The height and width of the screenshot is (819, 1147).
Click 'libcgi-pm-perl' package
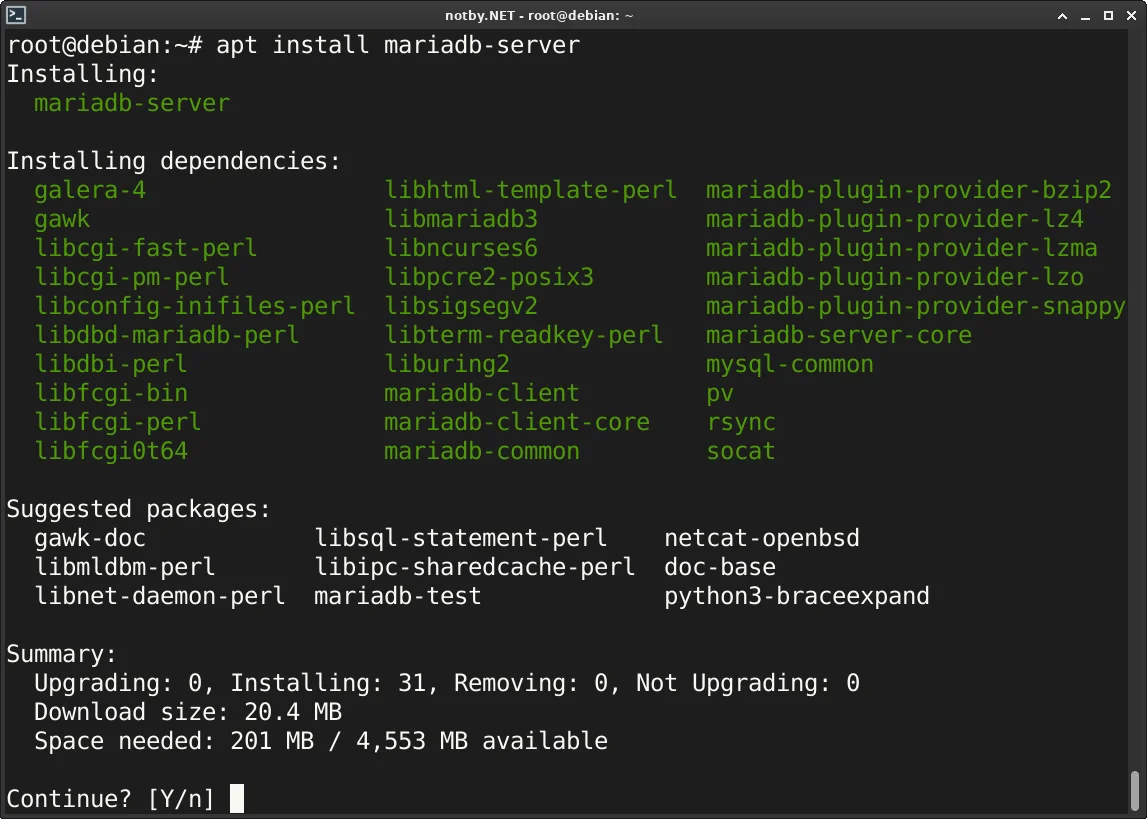click(132, 277)
